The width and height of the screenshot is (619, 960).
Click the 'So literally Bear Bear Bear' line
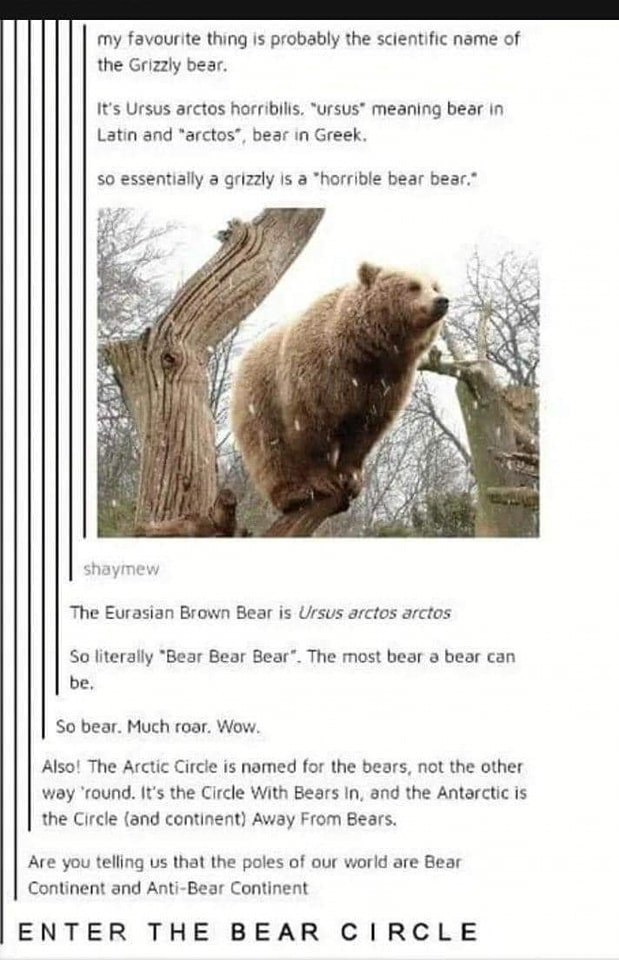(293, 657)
